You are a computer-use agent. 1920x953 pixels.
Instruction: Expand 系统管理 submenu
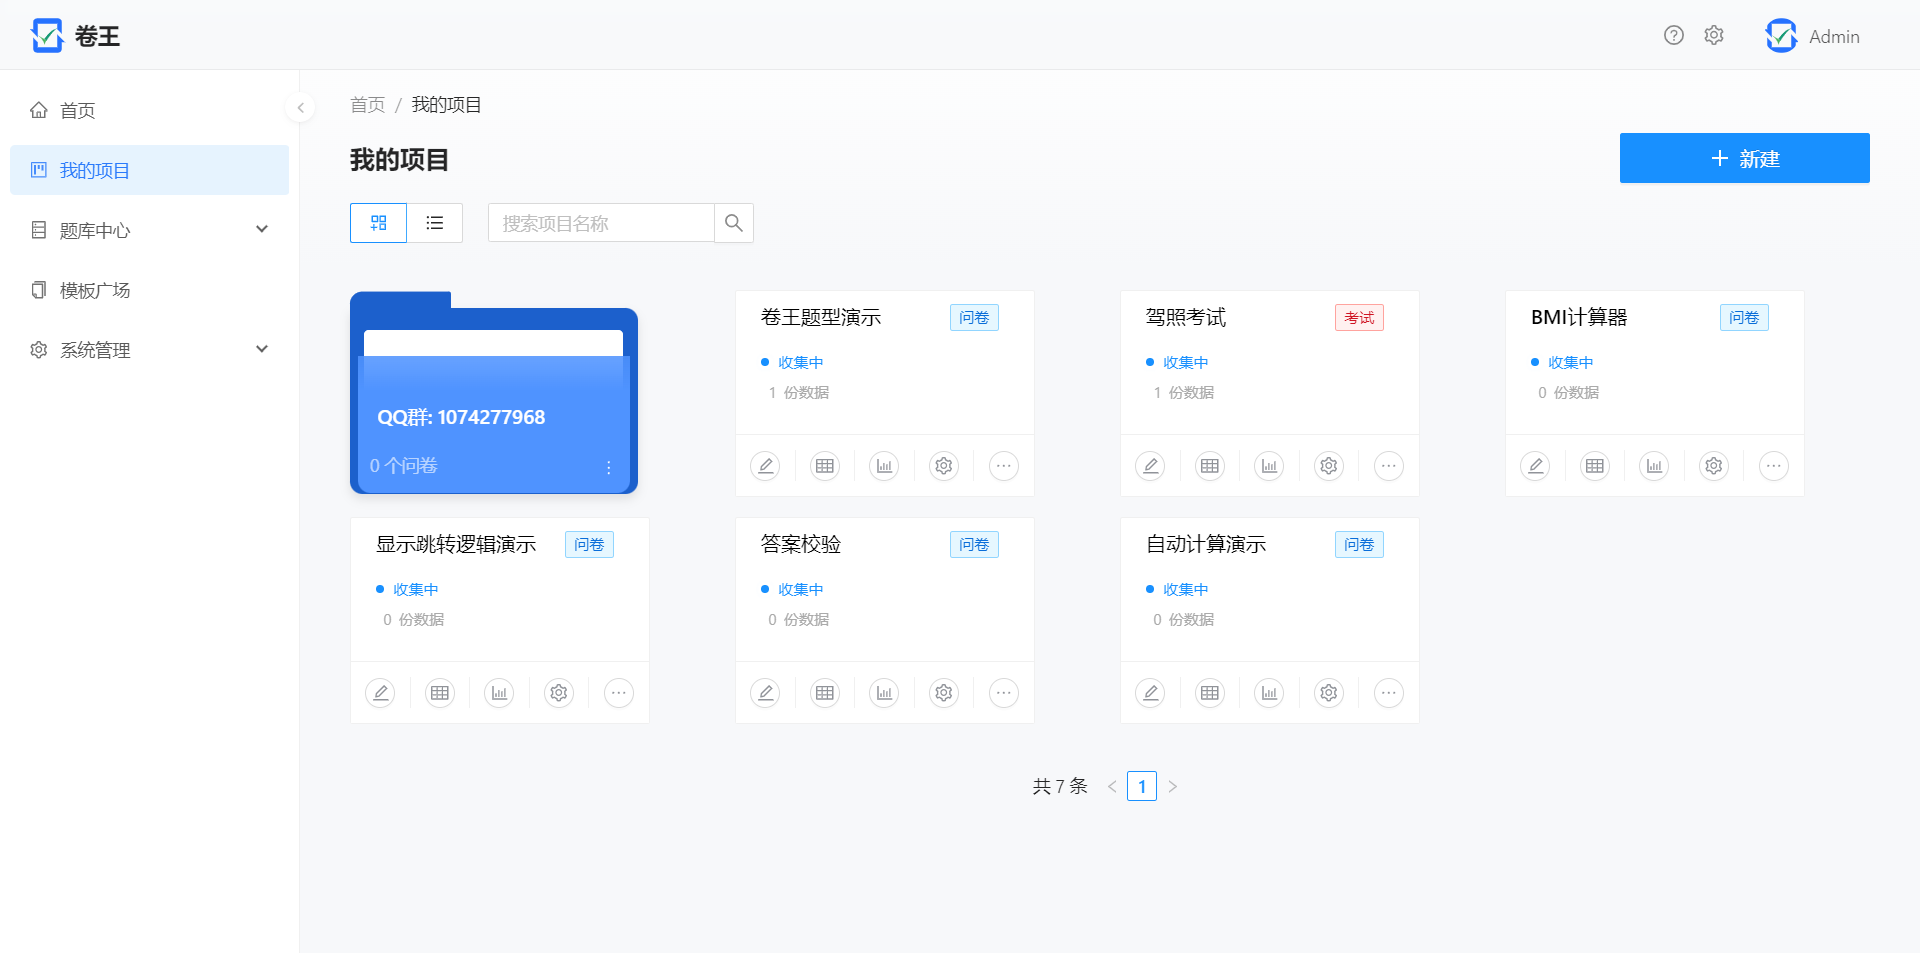150,350
